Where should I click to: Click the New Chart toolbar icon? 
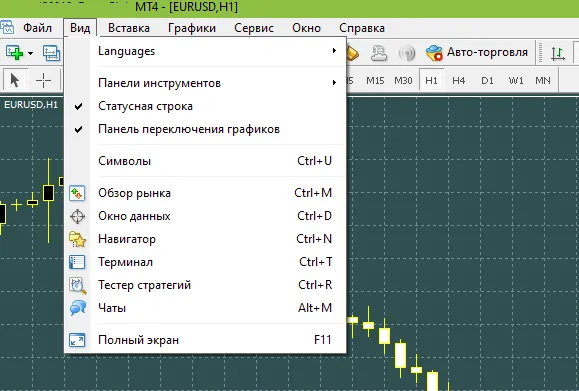[14, 53]
